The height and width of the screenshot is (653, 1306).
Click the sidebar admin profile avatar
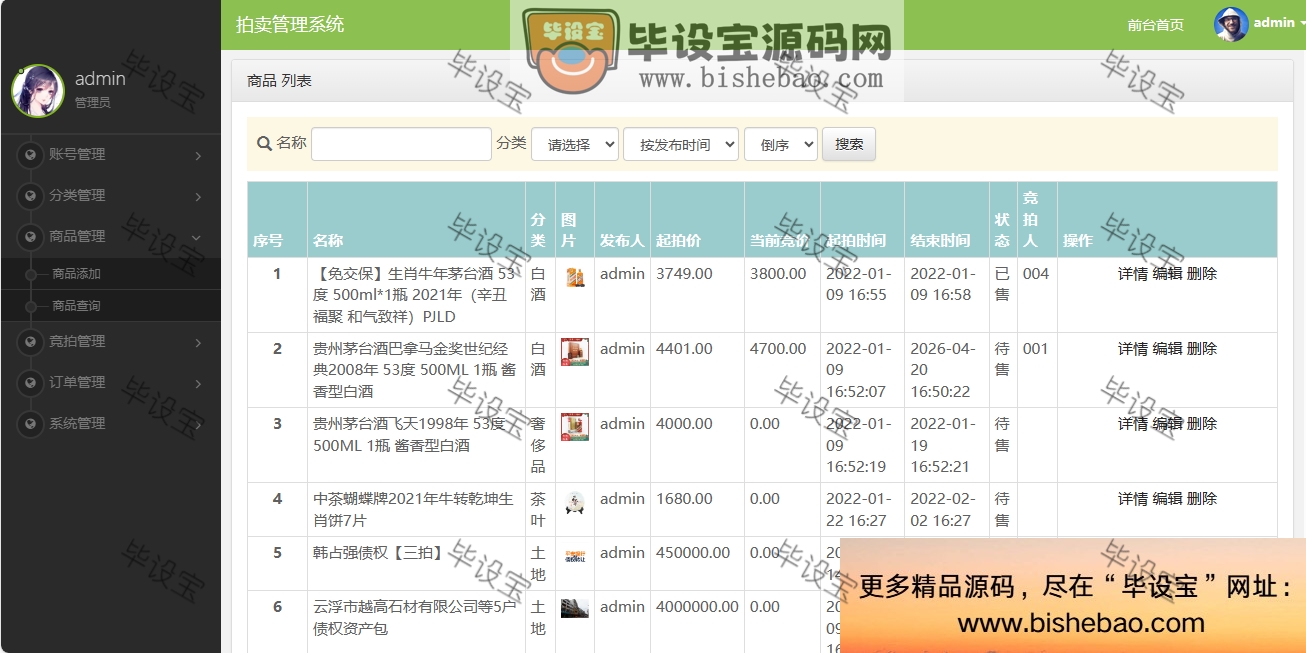click(38, 90)
